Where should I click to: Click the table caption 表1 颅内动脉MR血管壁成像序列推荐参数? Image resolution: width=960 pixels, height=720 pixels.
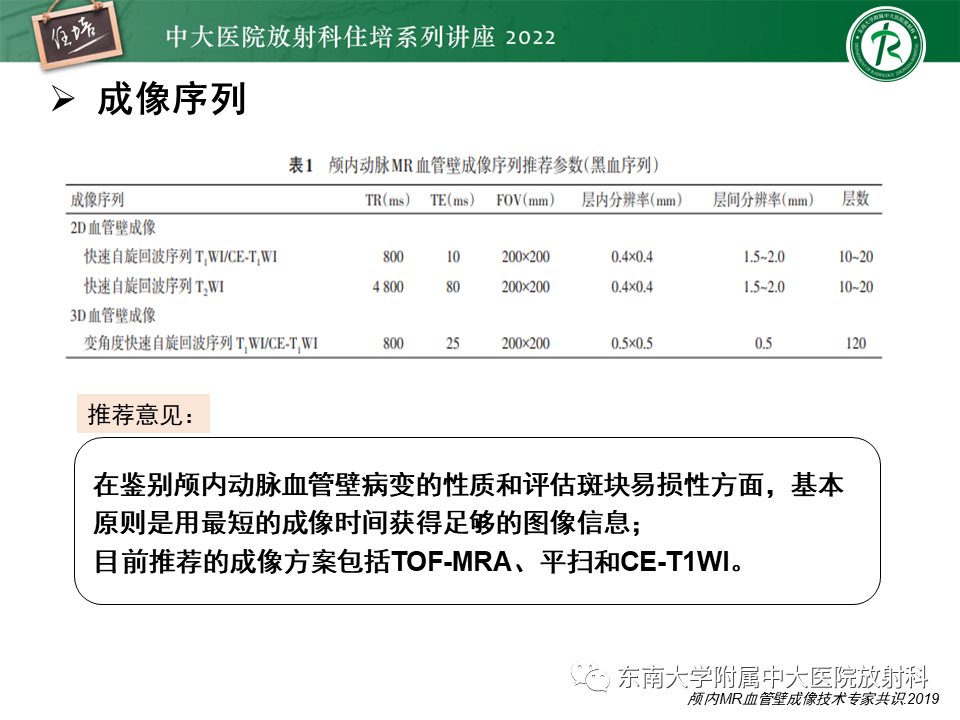473,165
